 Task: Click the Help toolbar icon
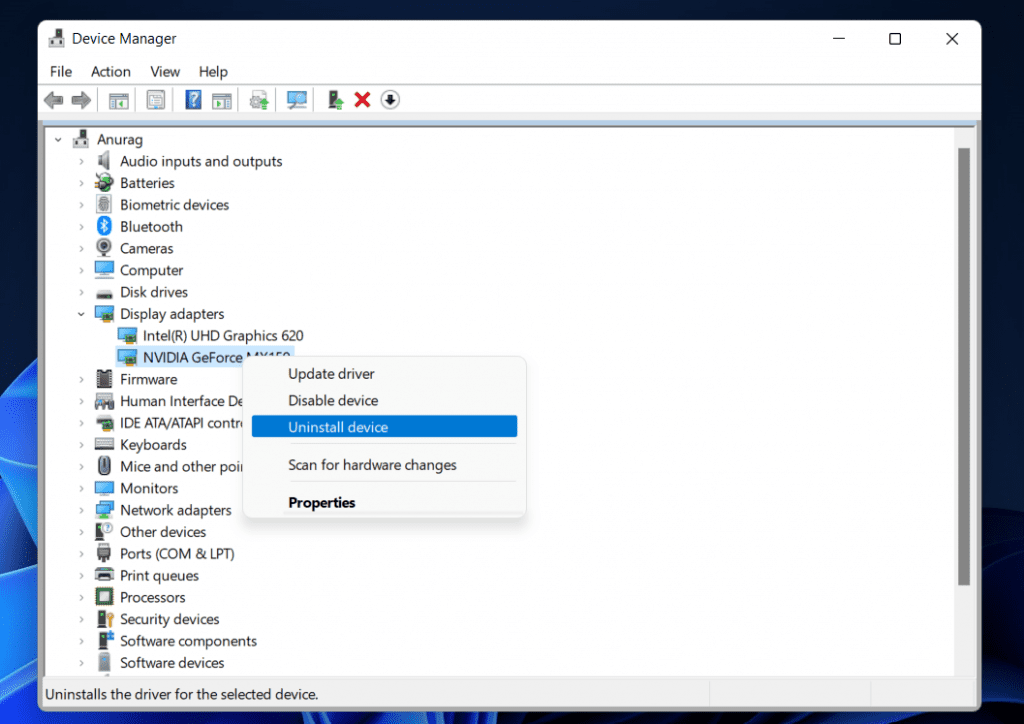pos(191,99)
